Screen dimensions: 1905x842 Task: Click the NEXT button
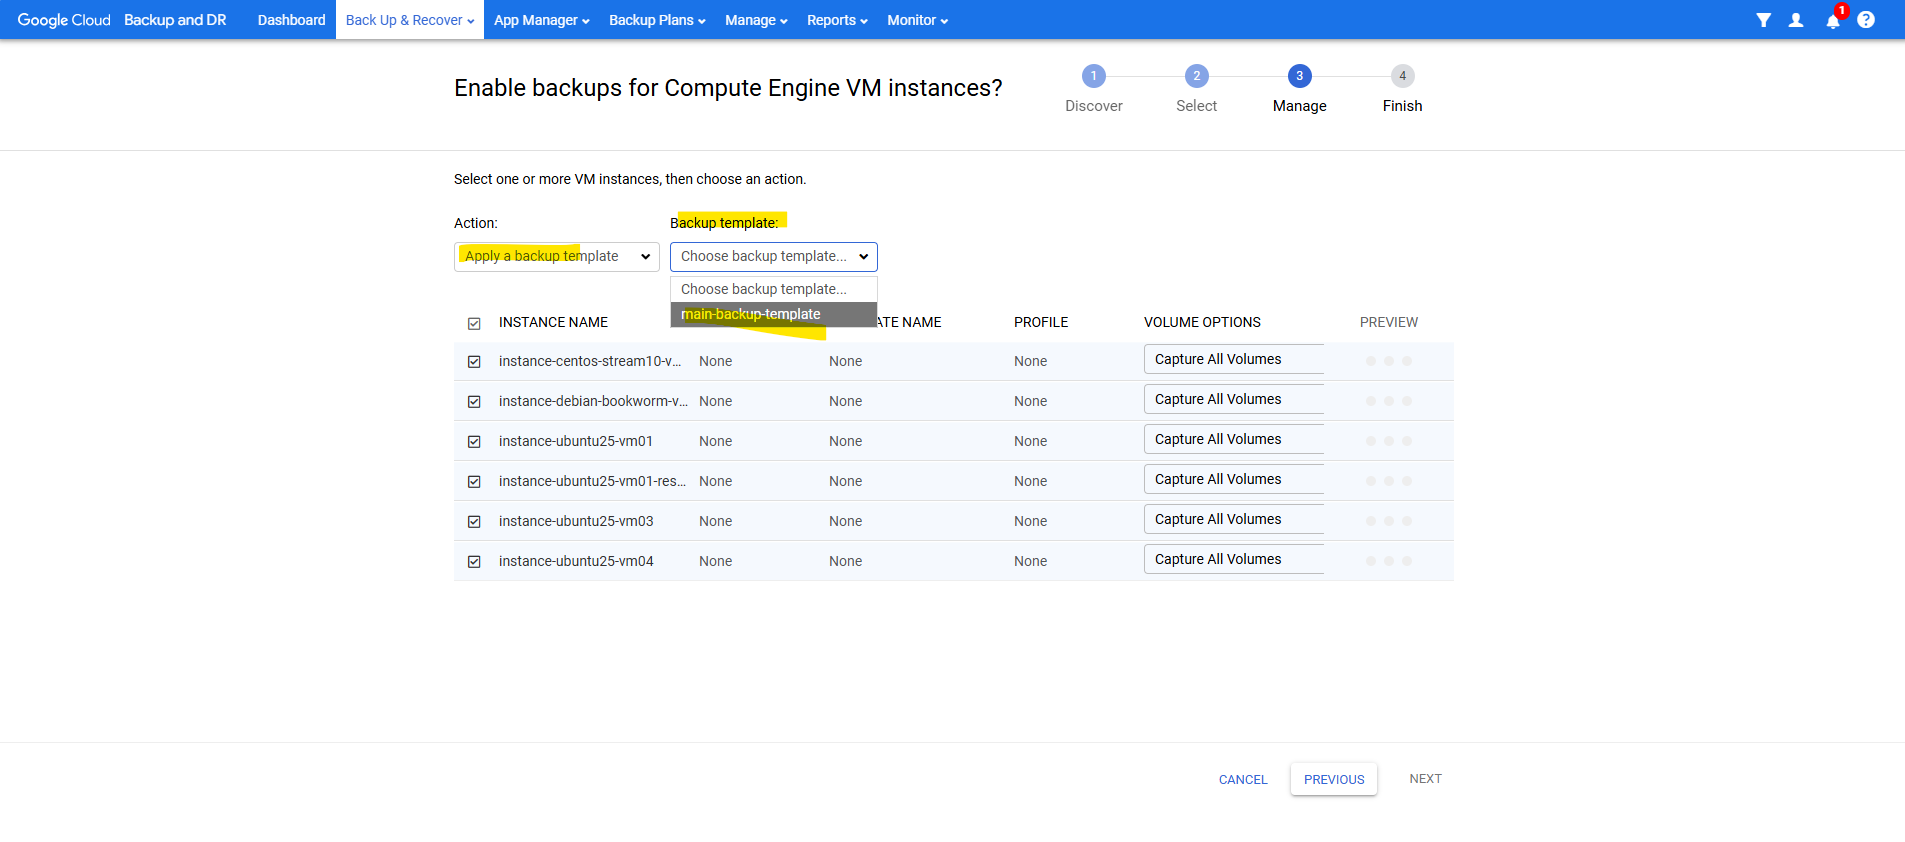click(x=1425, y=779)
